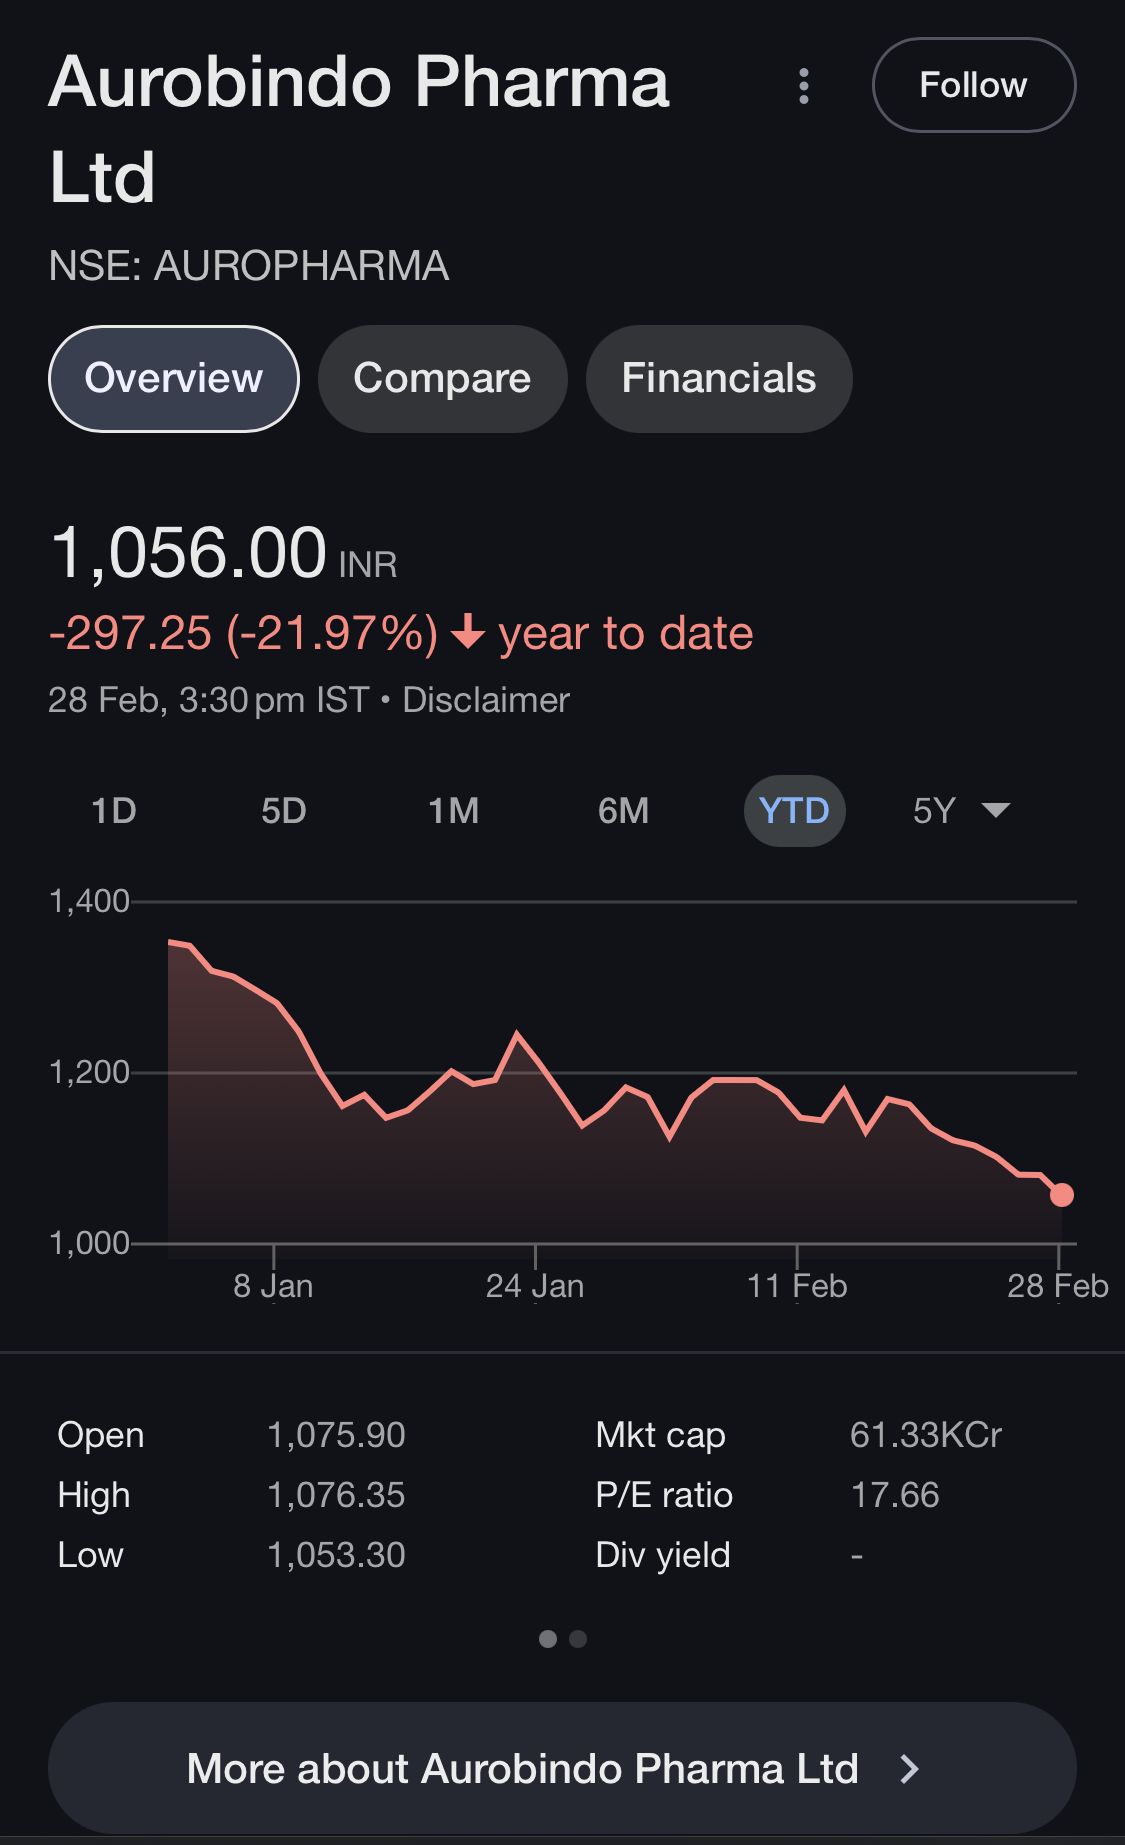Open the Disclaimer link
Viewport: 1125px width, 1845px height.
[x=485, y=700]
